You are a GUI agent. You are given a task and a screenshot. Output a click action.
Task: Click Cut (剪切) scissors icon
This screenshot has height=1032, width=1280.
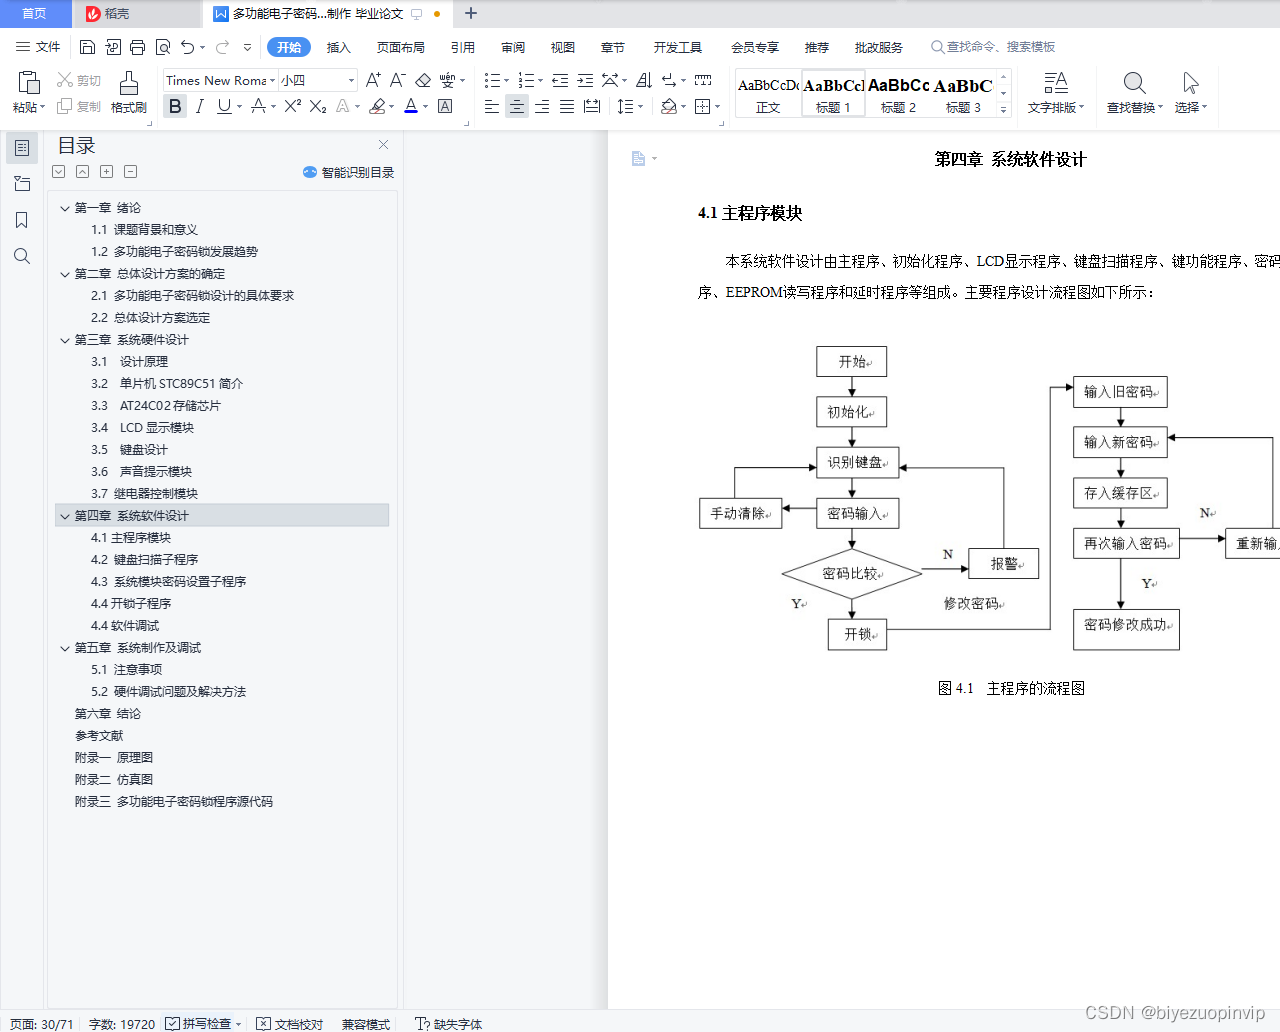click(65, 80)
